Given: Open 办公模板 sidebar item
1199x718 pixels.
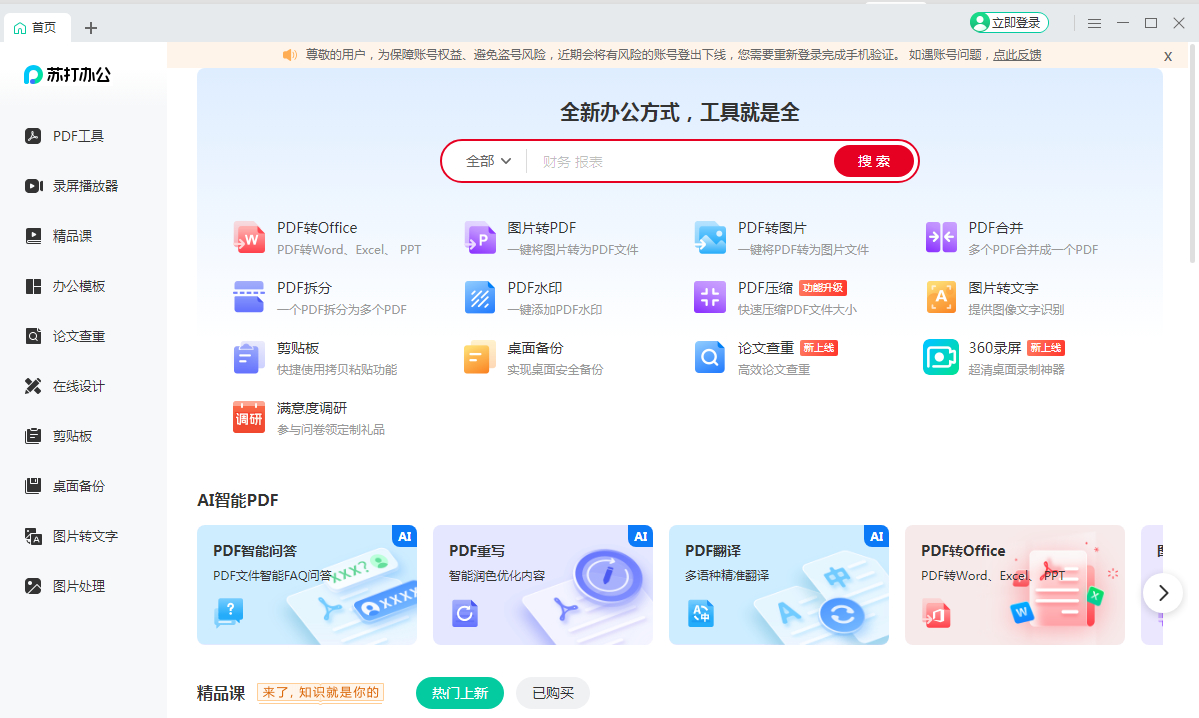Looking at the screenshot, I should 65,286.
